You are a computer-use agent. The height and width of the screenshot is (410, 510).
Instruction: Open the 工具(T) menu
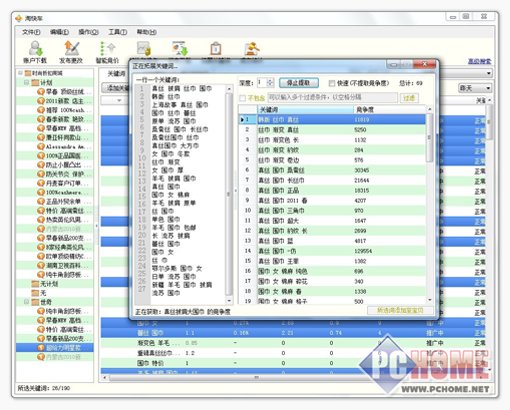click(x=117, y=32)
